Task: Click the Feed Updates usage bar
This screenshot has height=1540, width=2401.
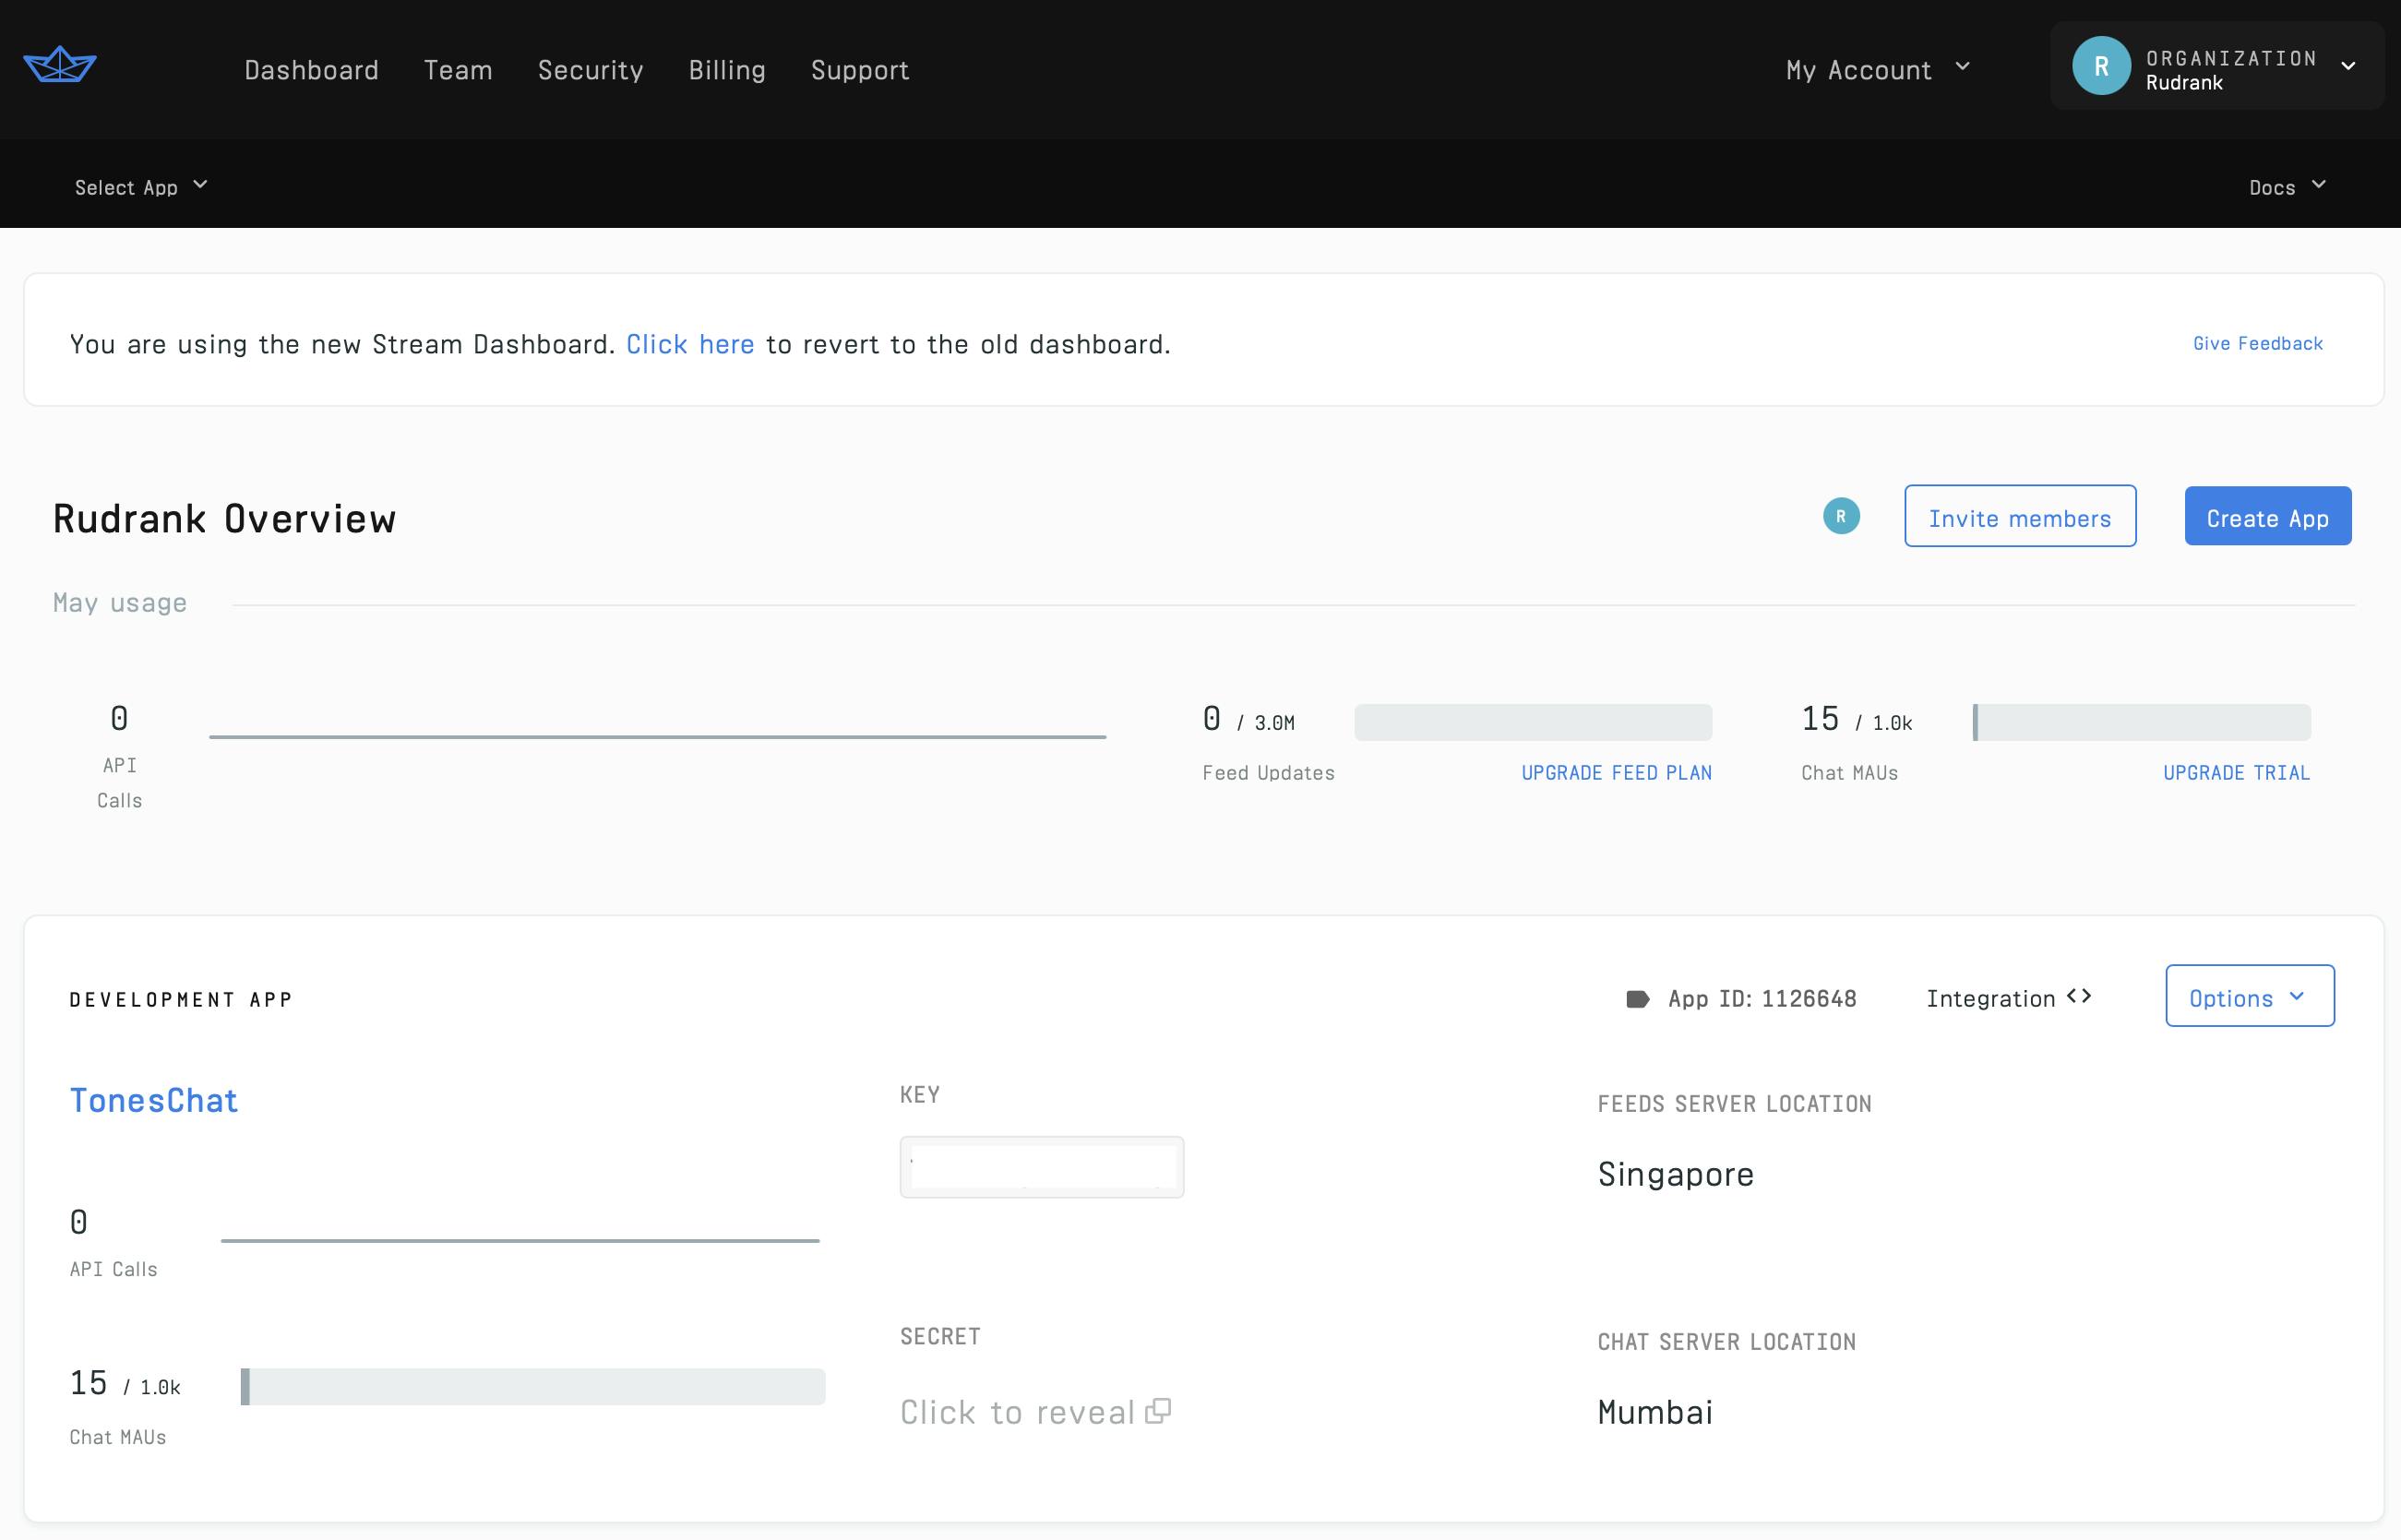Action: click(x=1533, y=722)
